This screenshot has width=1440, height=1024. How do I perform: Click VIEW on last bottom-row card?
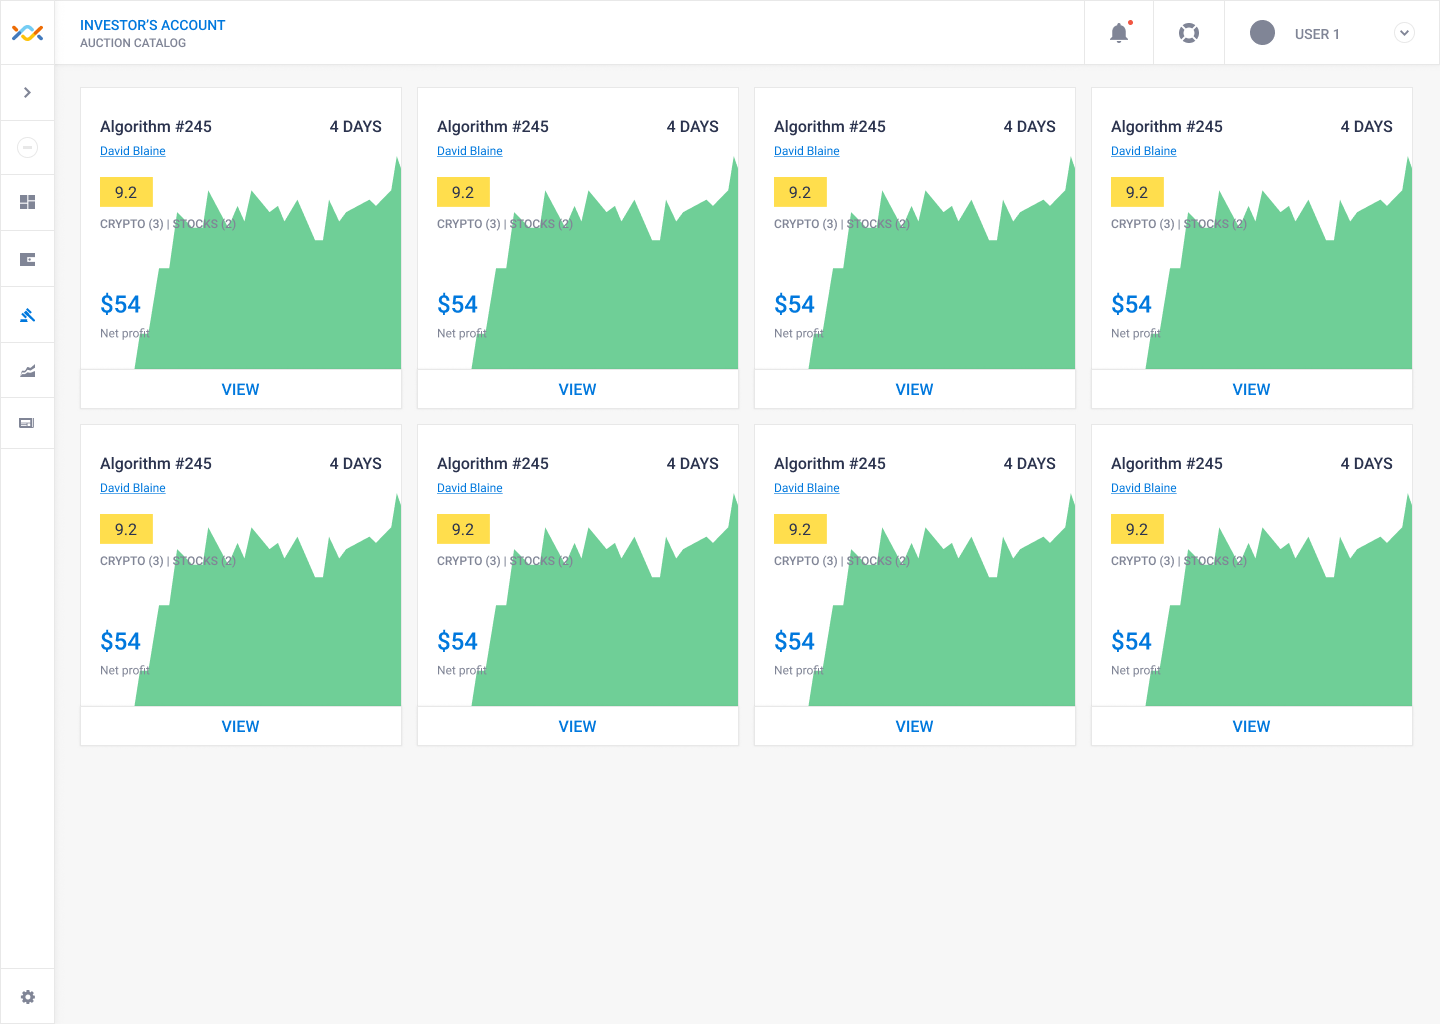1251,726
